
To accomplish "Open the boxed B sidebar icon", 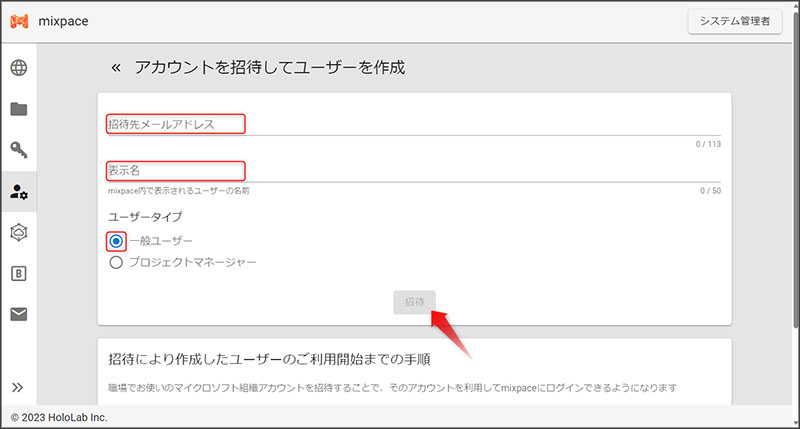I will (x=18, y=273).
